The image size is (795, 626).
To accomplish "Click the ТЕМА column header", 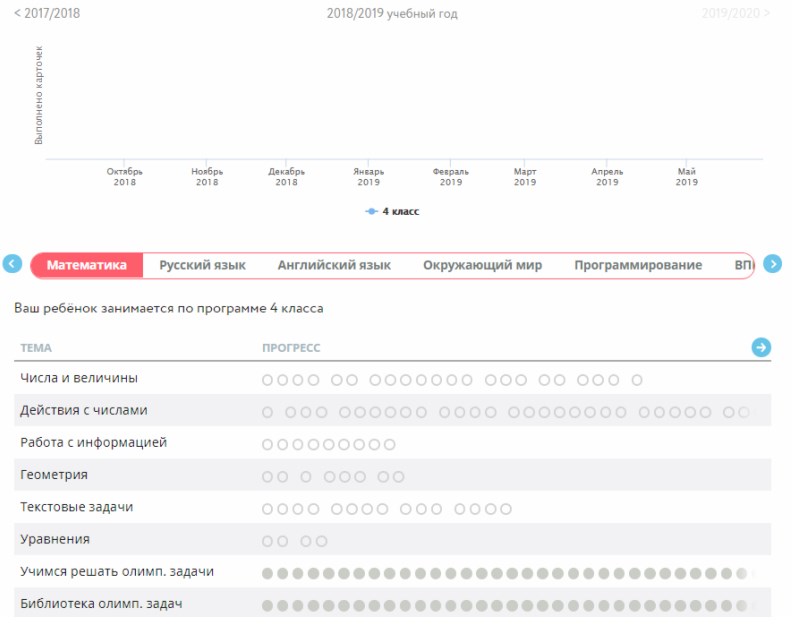I will tap(36, 348).
